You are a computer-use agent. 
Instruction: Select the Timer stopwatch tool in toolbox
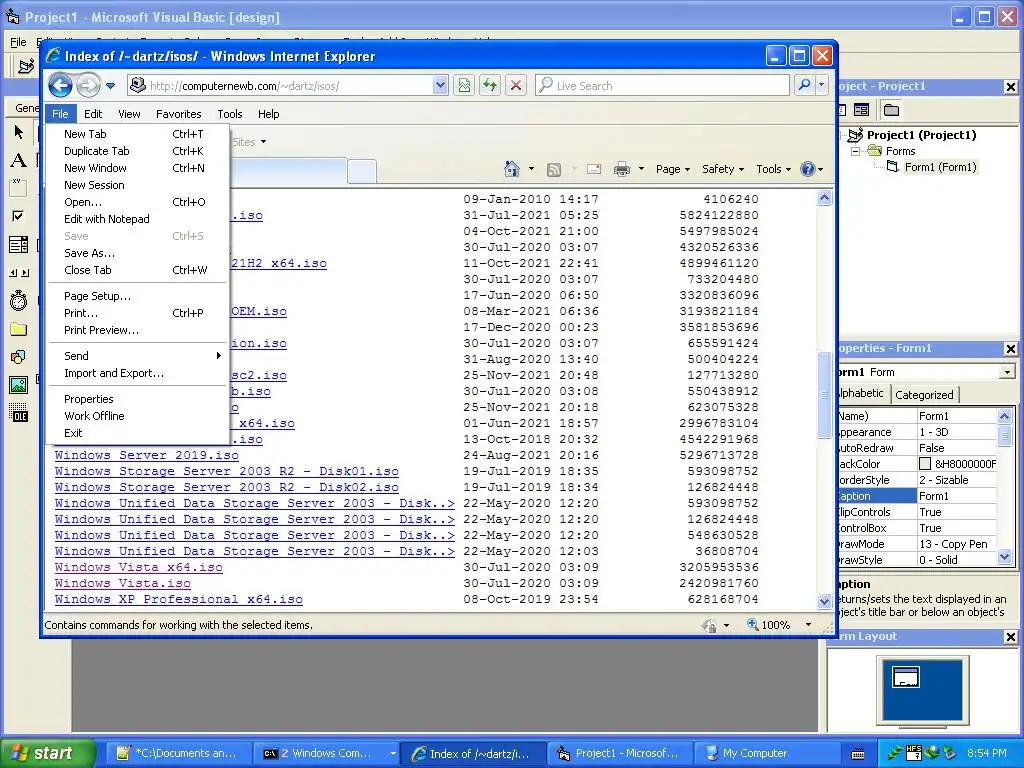19,300
